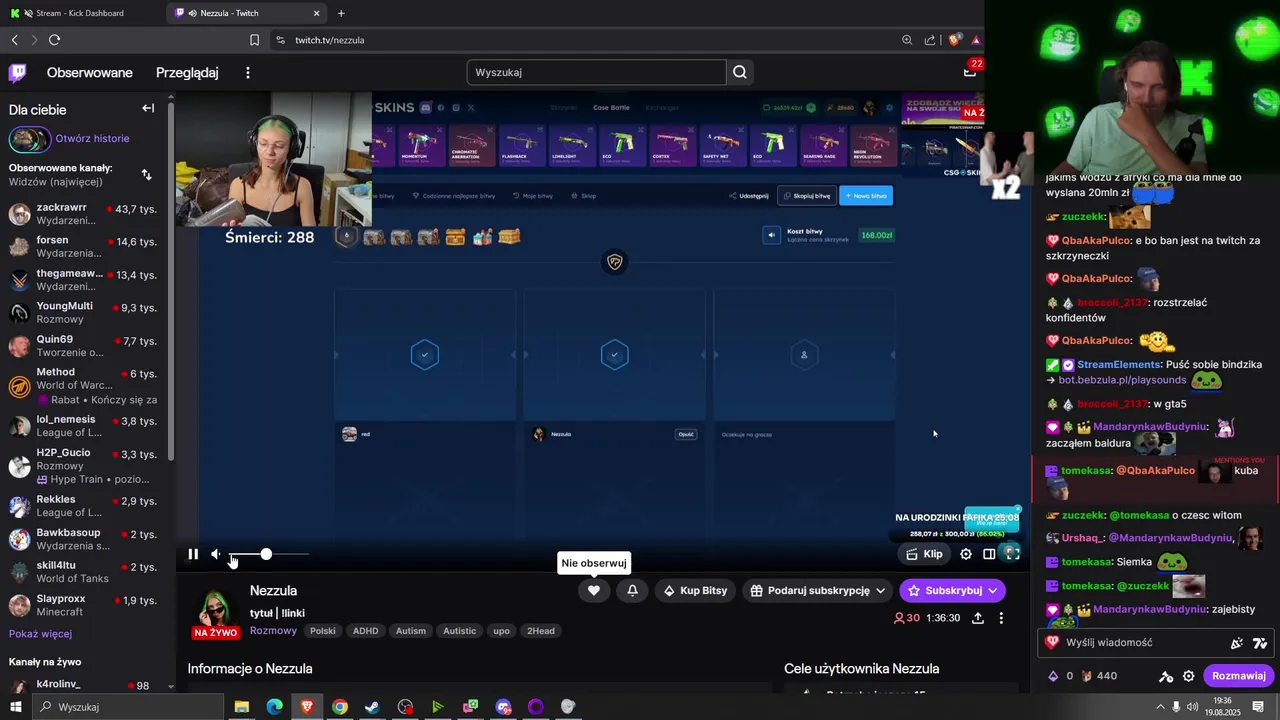1280x720 pixels.
Task: Share the stream with the upload icon
Action: point(978,618)
